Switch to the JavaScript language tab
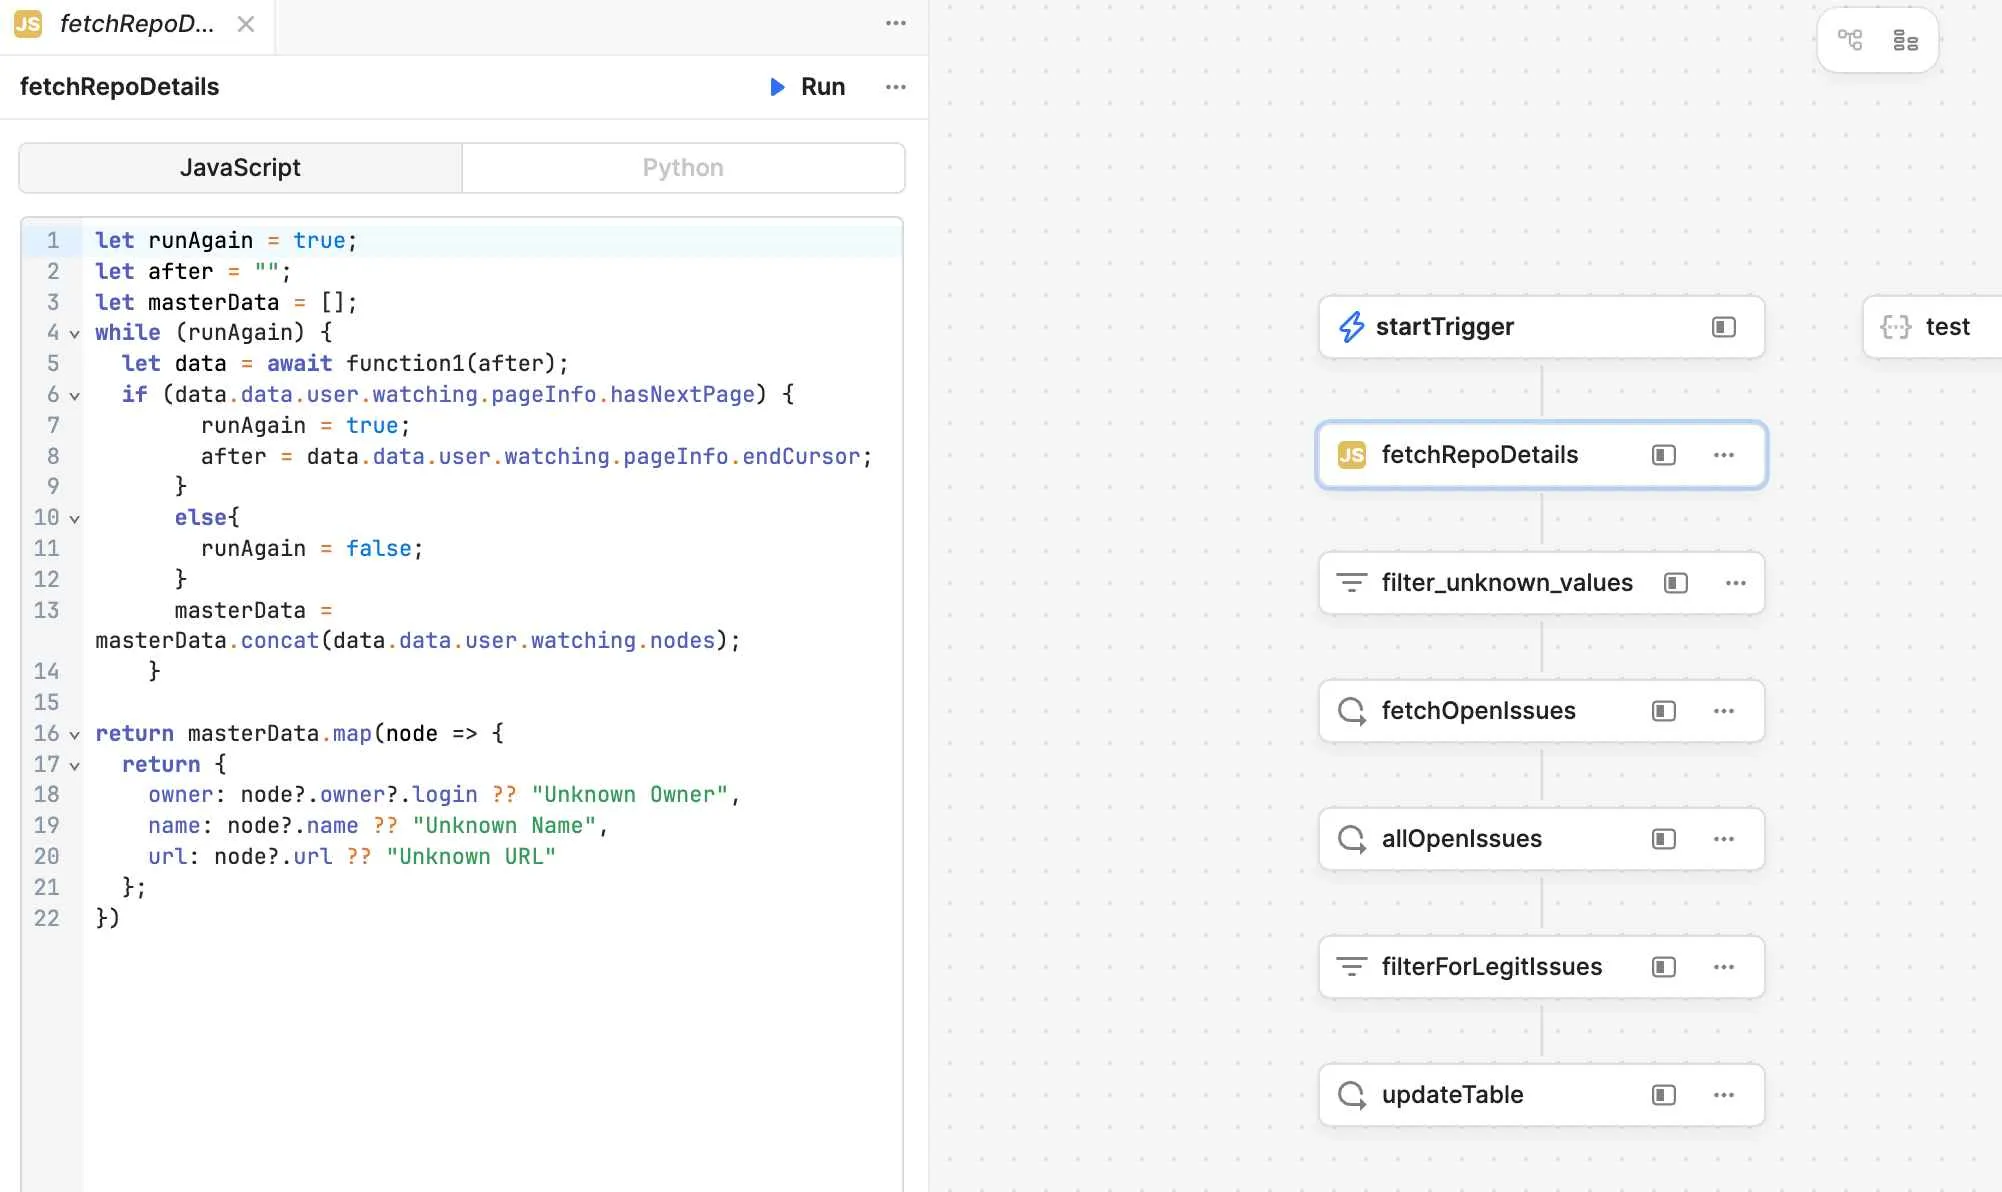Screen dimensions: 2002x1192 point(240,168)
